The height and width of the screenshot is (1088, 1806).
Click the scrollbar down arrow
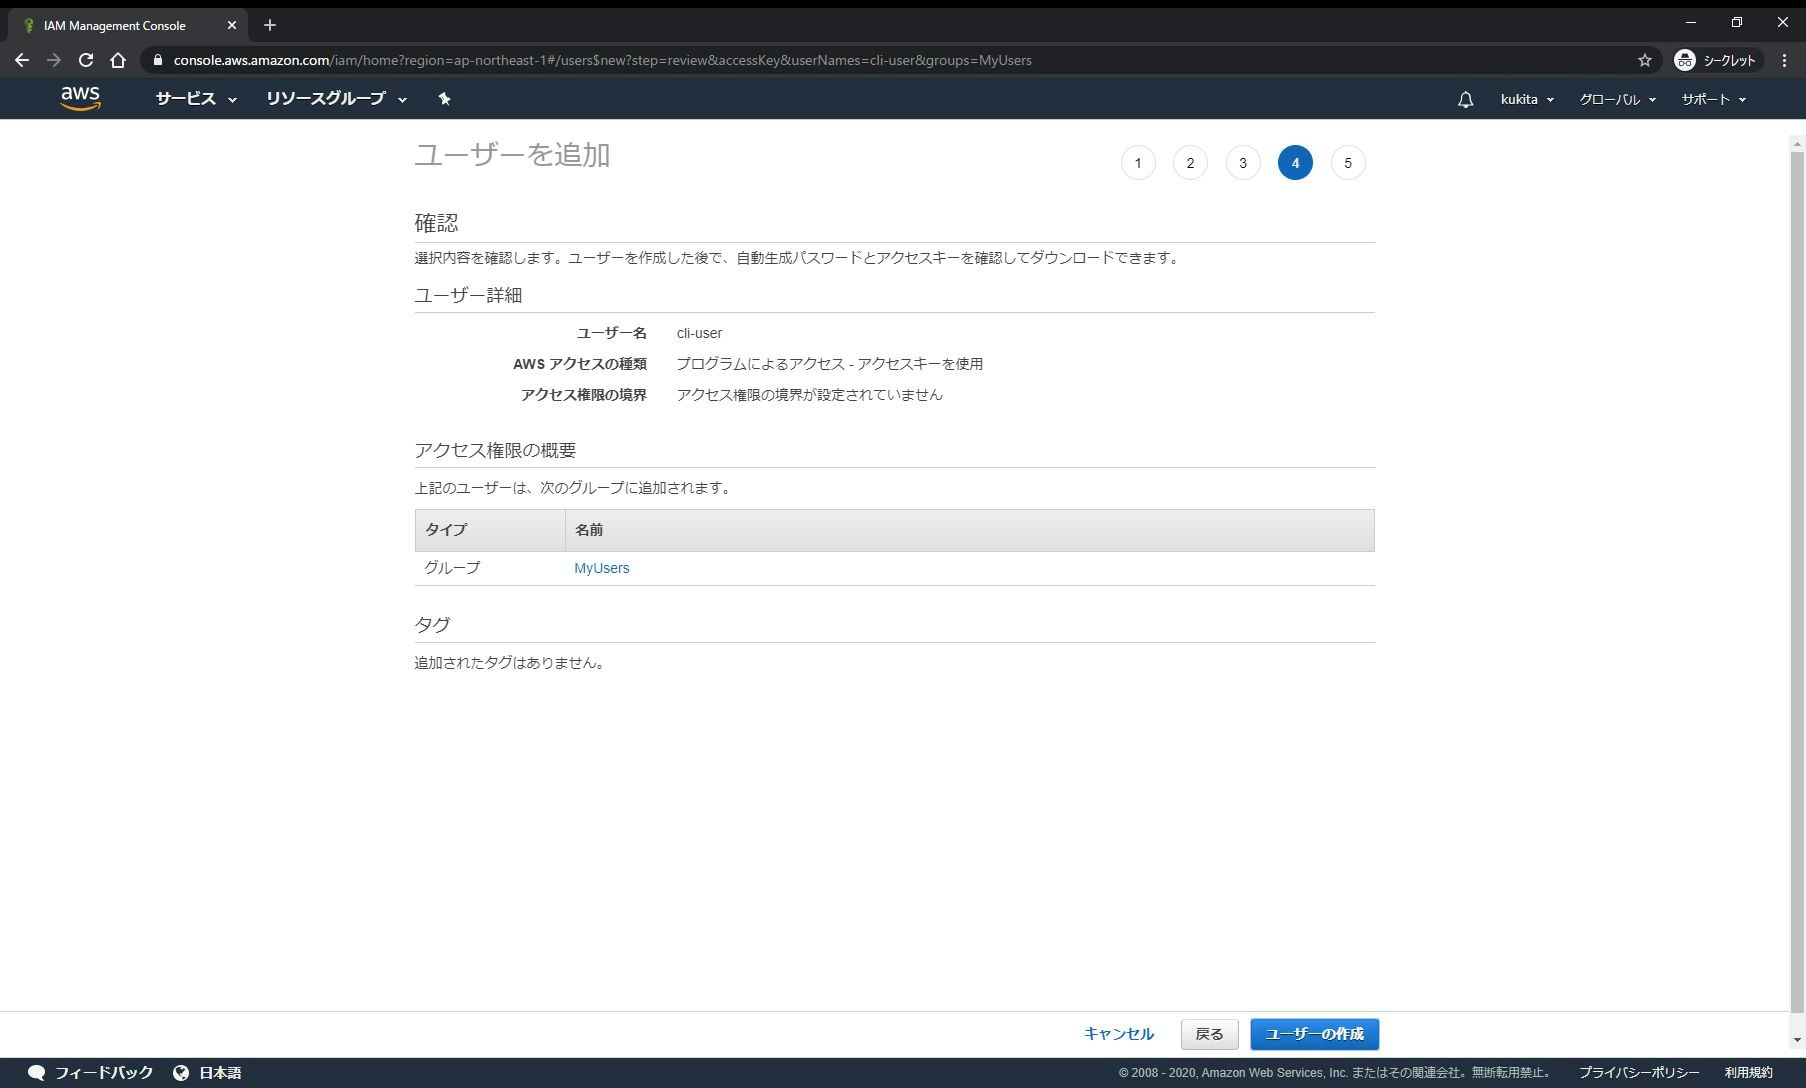1797,1040
